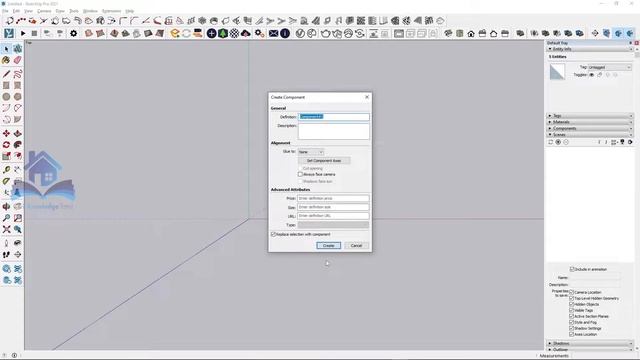
Task: Open the Tag Untagged dropdown
Action: (x=609, y=67)
